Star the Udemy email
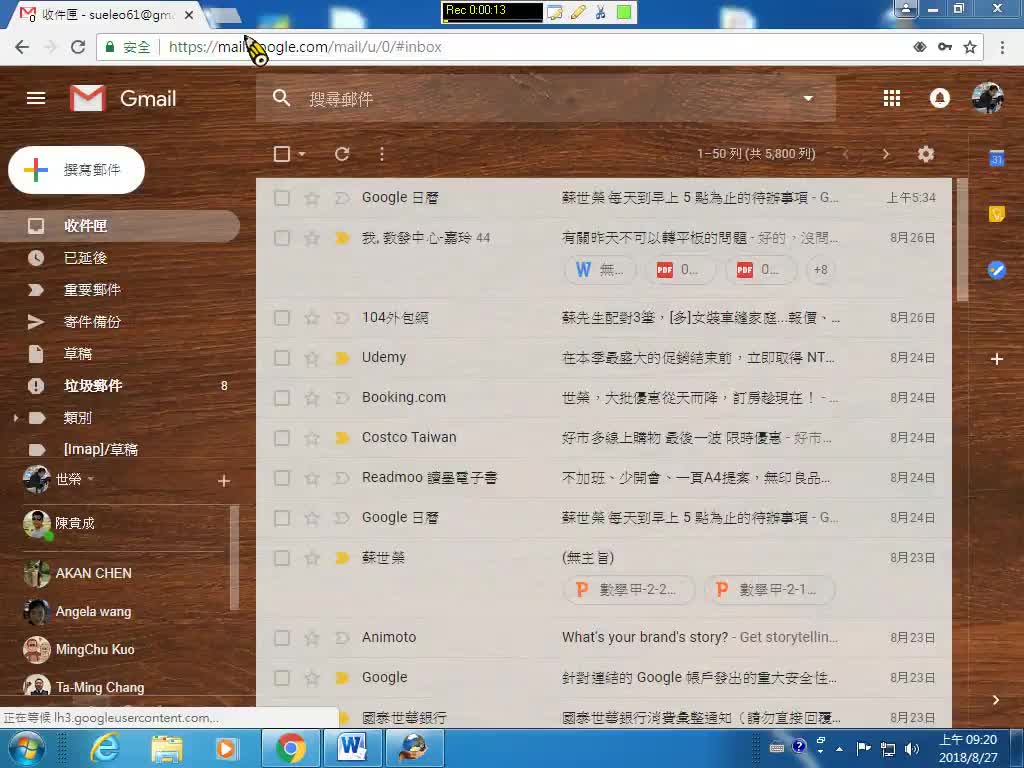The height and width of the screenshot is (768, 1024). [312, 358]
